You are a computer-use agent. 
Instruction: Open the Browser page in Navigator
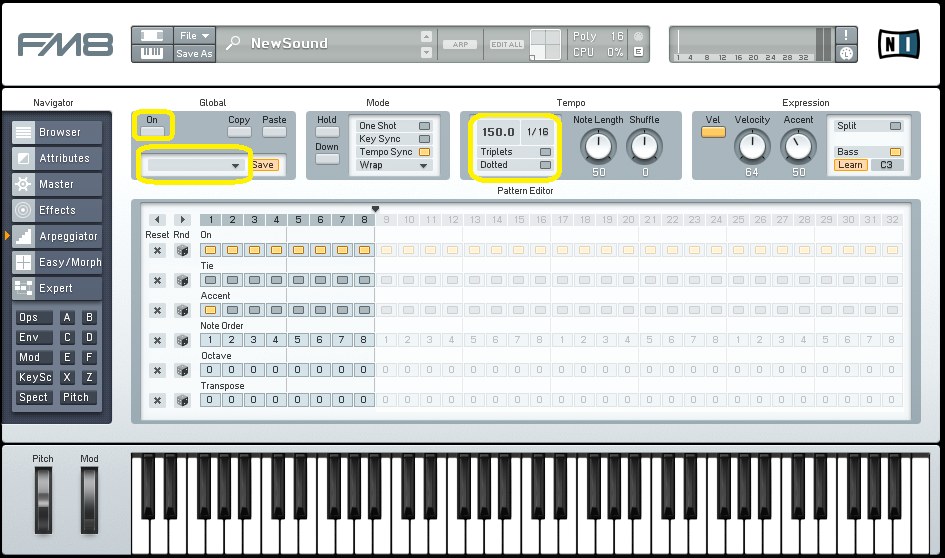click(57, 132)
